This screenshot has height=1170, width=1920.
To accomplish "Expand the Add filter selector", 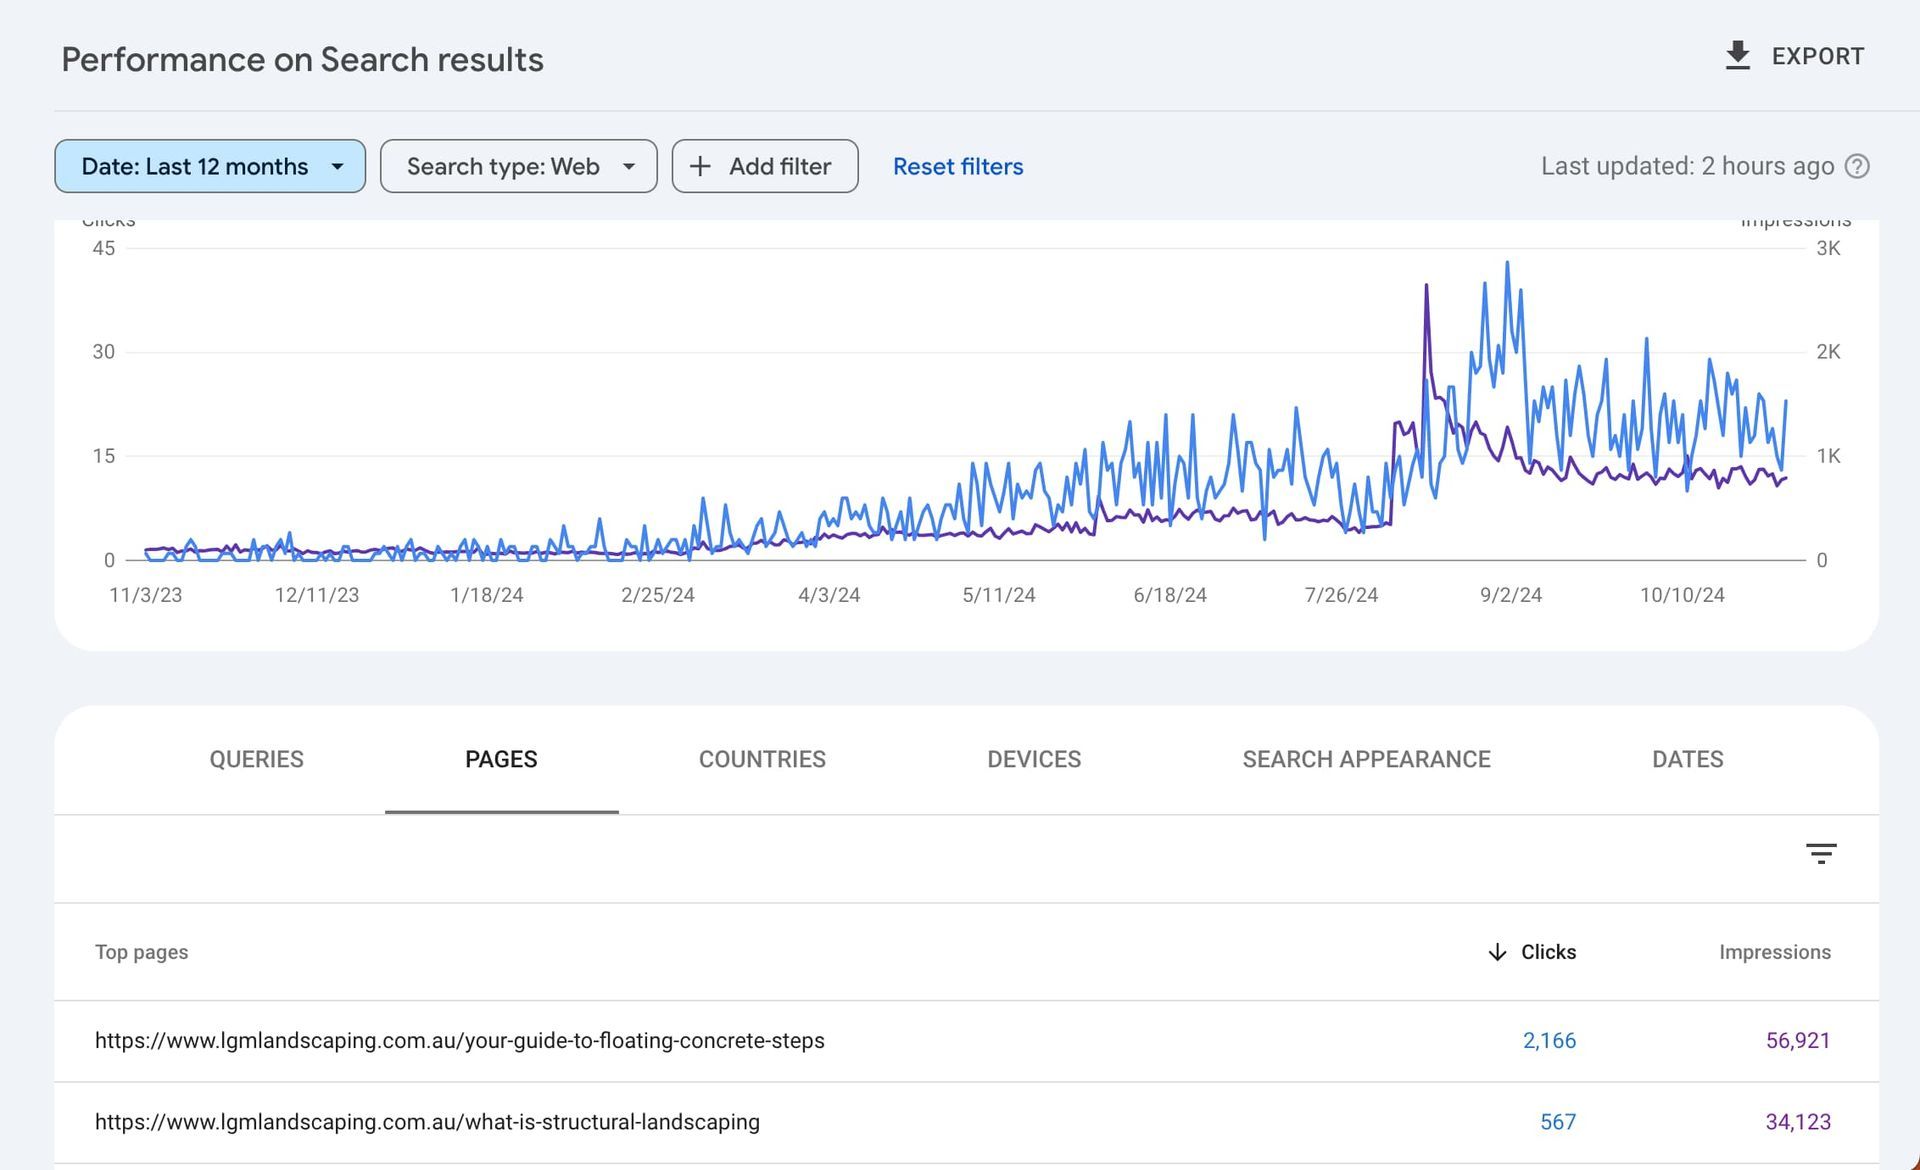I will pos(765,166).
